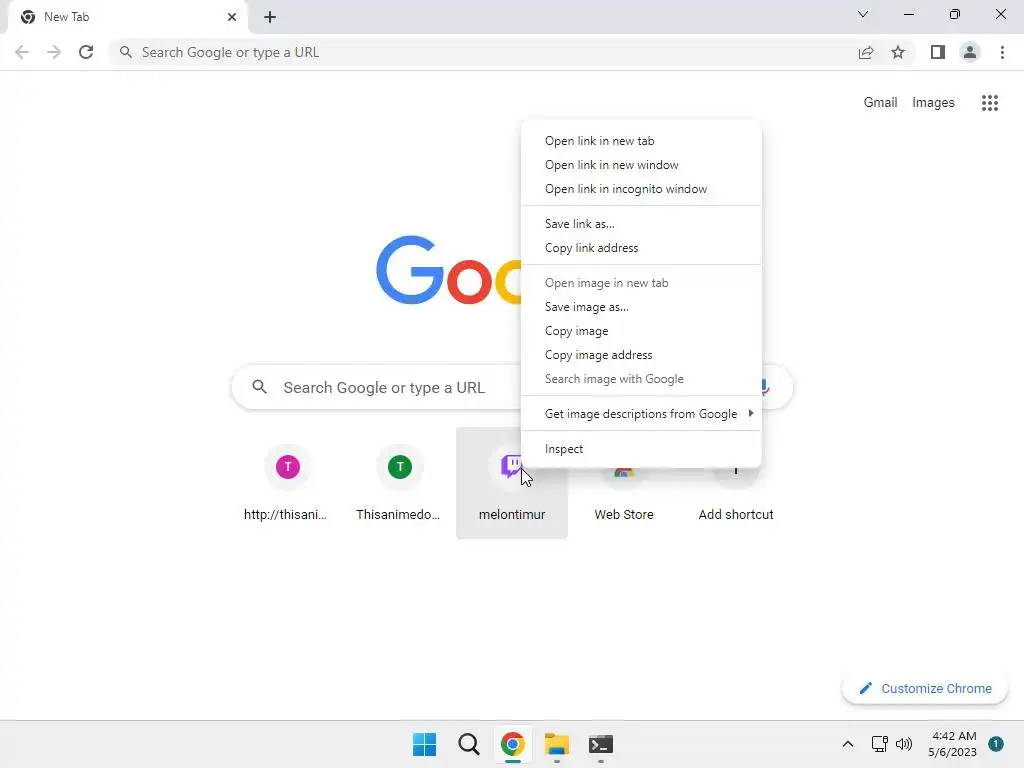This screenshot has height=768, width=1024.
Task: Click the magnifier icon in Google search box
Action: point(259,387)
